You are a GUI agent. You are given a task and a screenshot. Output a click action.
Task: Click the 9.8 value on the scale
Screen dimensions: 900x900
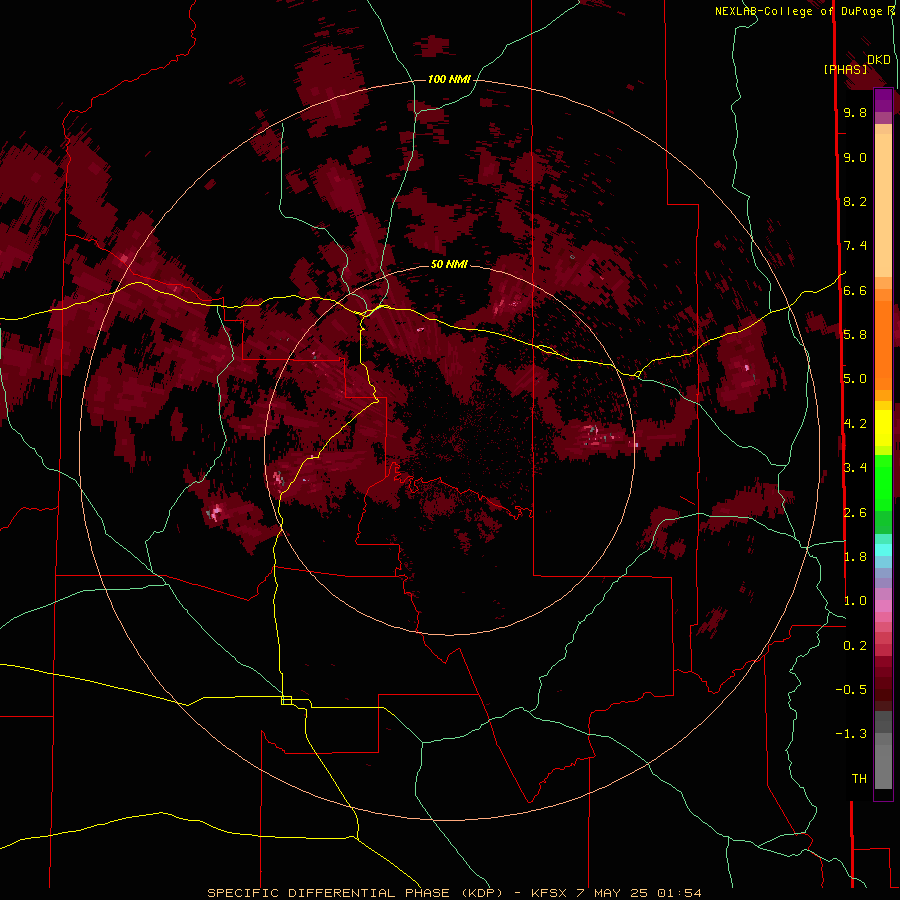click(855, 112)
